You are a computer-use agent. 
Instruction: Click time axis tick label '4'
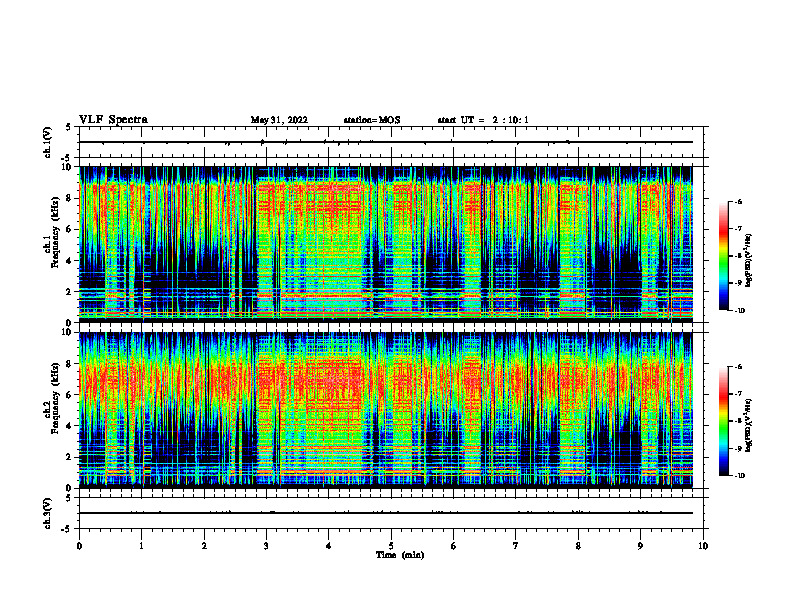pos(329,546)
